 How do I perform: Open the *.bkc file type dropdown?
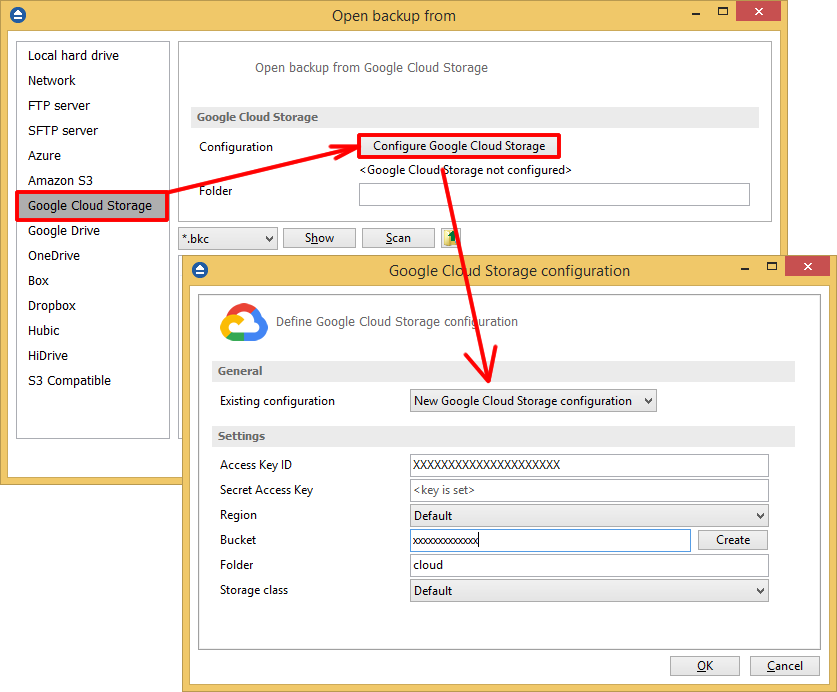click(x=228, y=239)
